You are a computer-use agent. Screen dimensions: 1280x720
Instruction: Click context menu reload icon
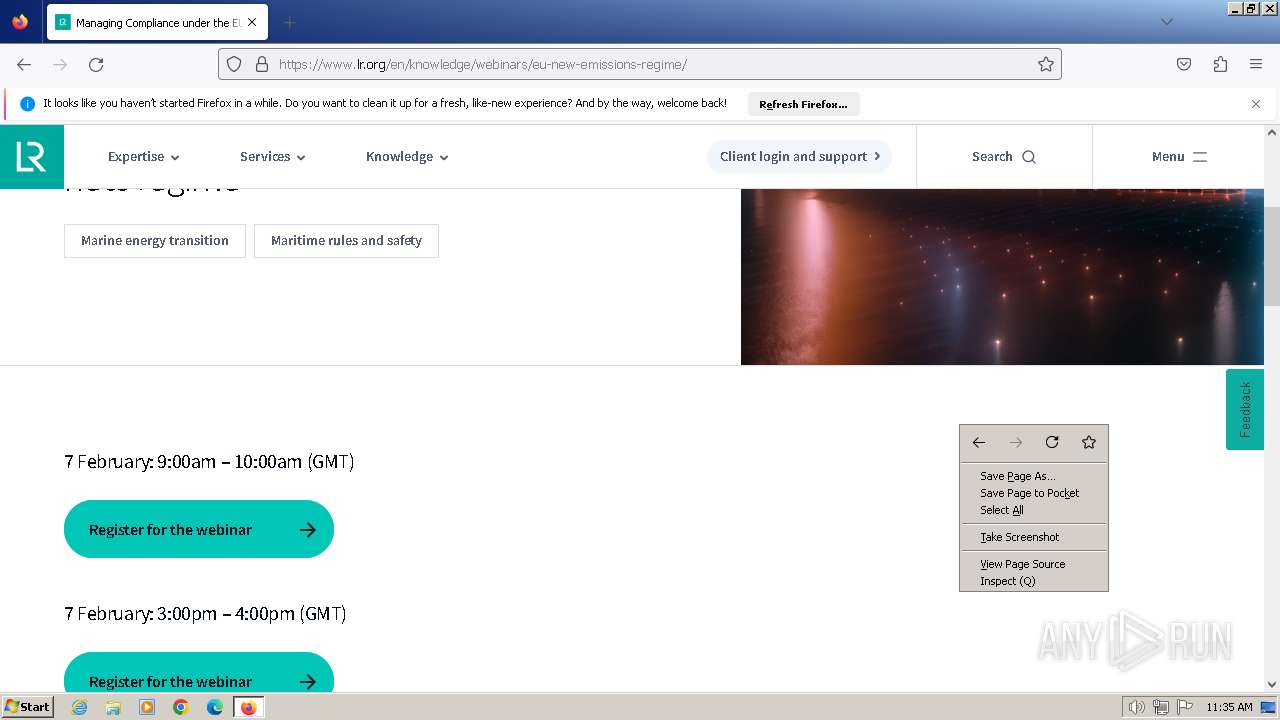tap(1052, 443)
